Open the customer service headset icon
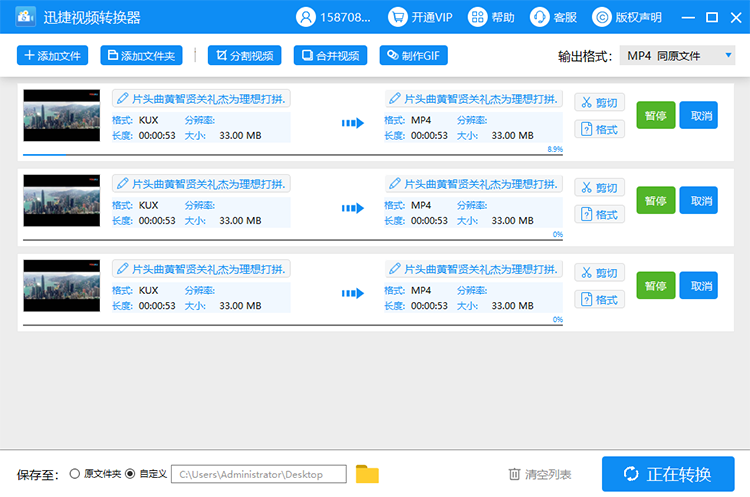This screenshot has height=497, width=750. point(540,18)
